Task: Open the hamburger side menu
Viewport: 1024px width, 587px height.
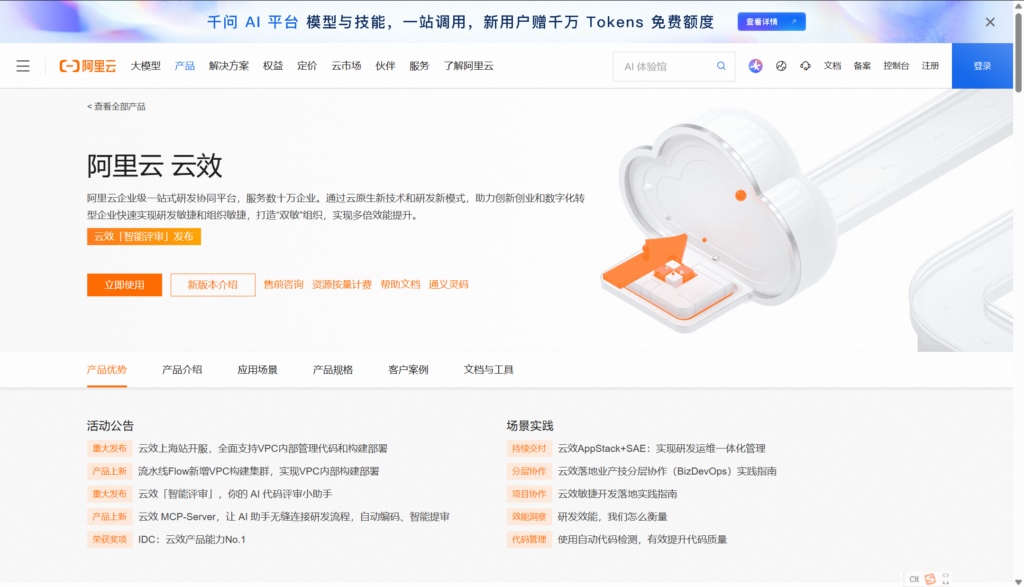Action: (23, 66)
